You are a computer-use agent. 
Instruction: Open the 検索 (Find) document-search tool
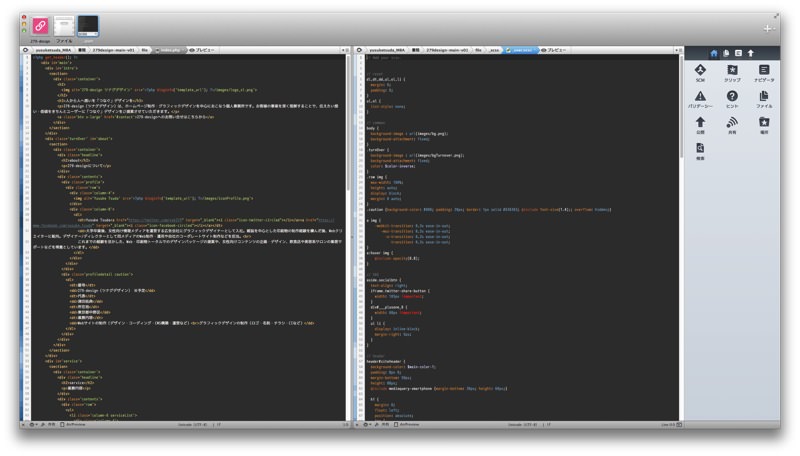pyautogui.click(x=700, y=151)
